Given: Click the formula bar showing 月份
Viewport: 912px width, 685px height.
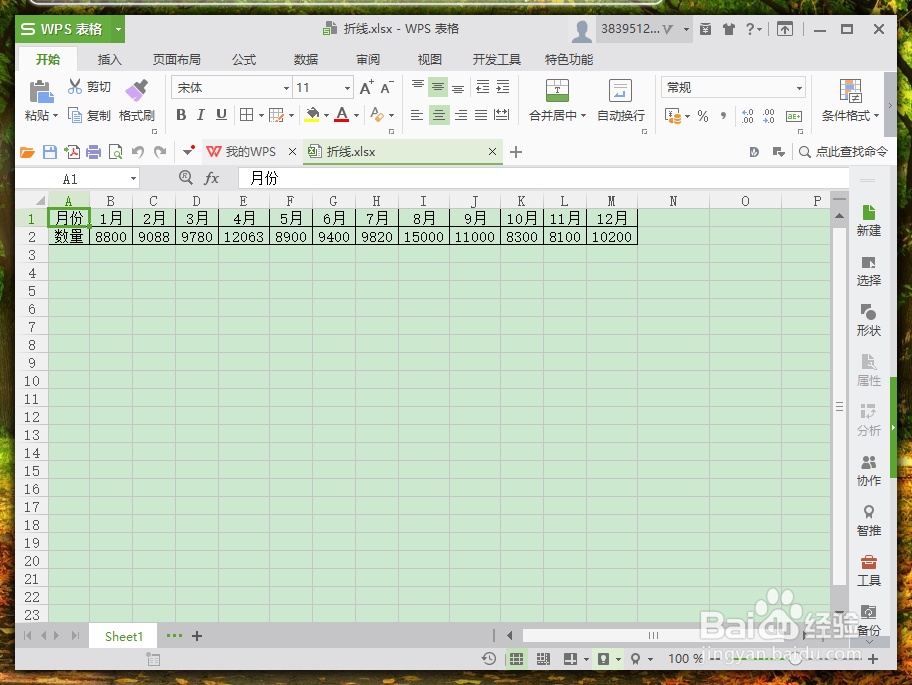Looking at the screenshot, I should click(544, 179).
